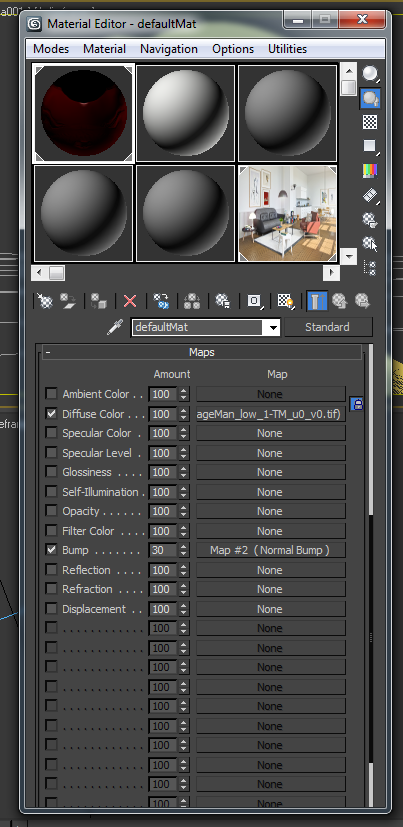Click the Bump amount field showing 30
Image resolution: width=403 pixels, height=827 pixels.
click(x=164, y=550)
